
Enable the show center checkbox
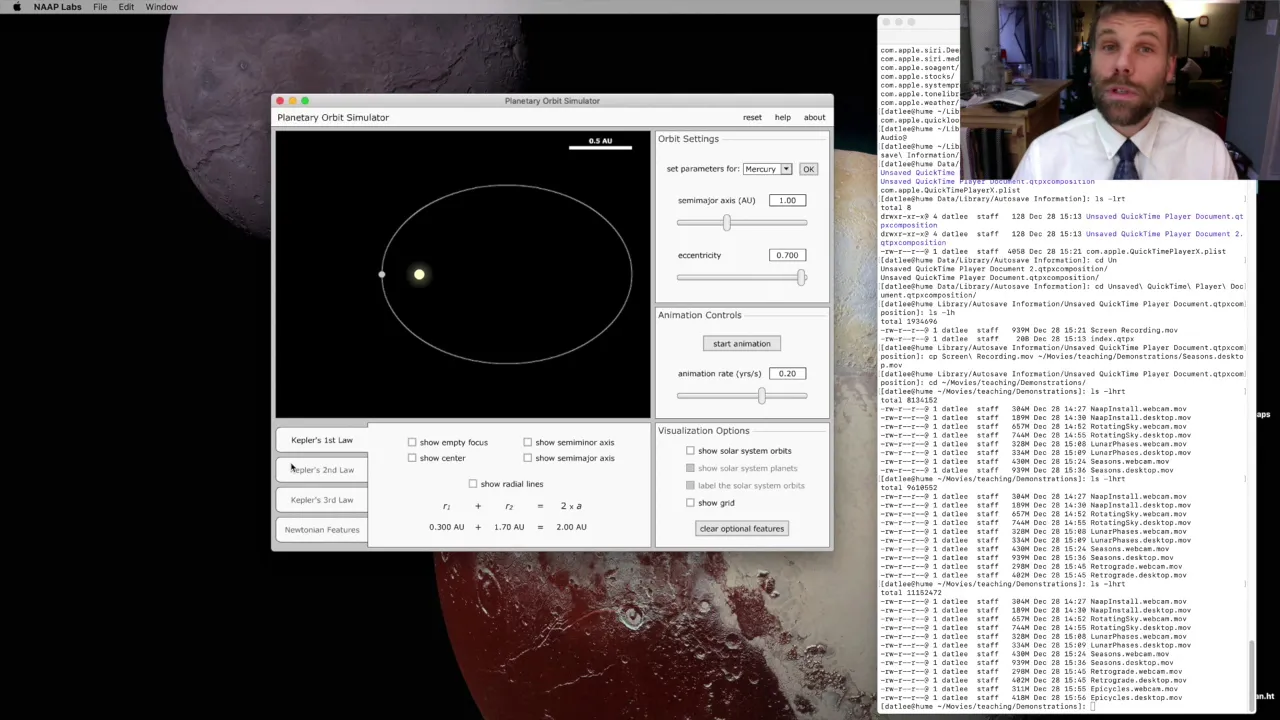412,458
